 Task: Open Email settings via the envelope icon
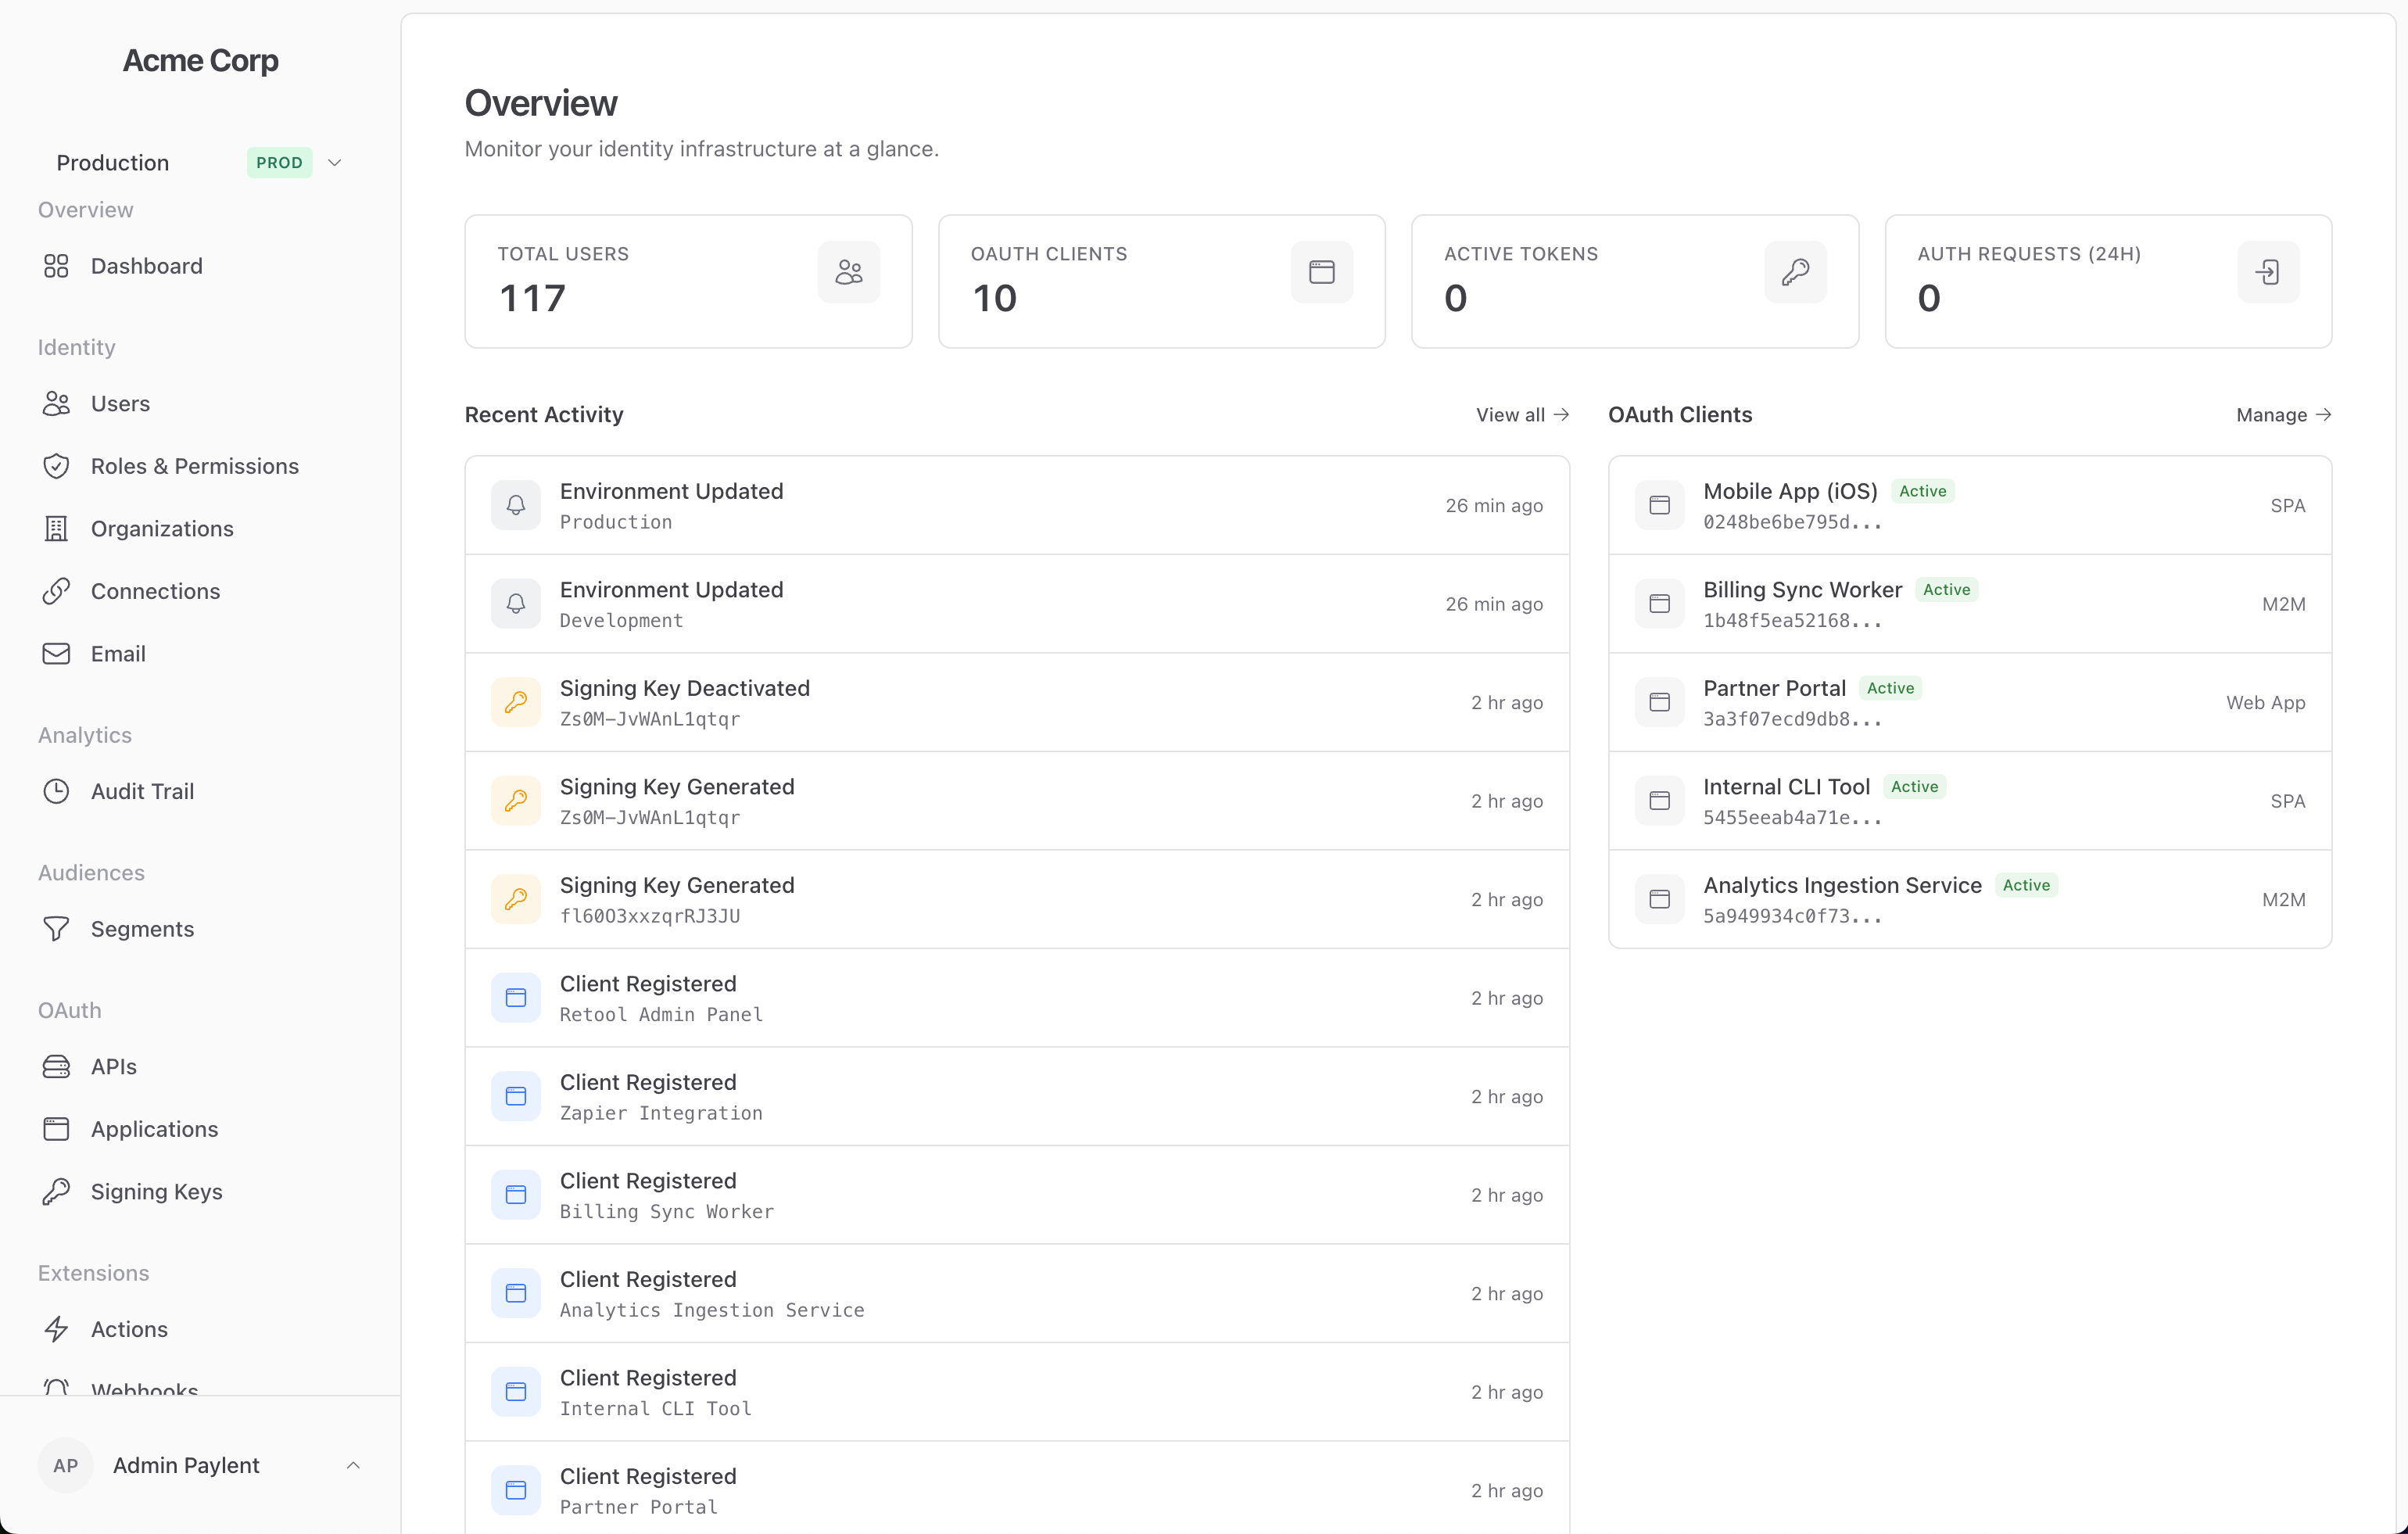coord(56,653)
